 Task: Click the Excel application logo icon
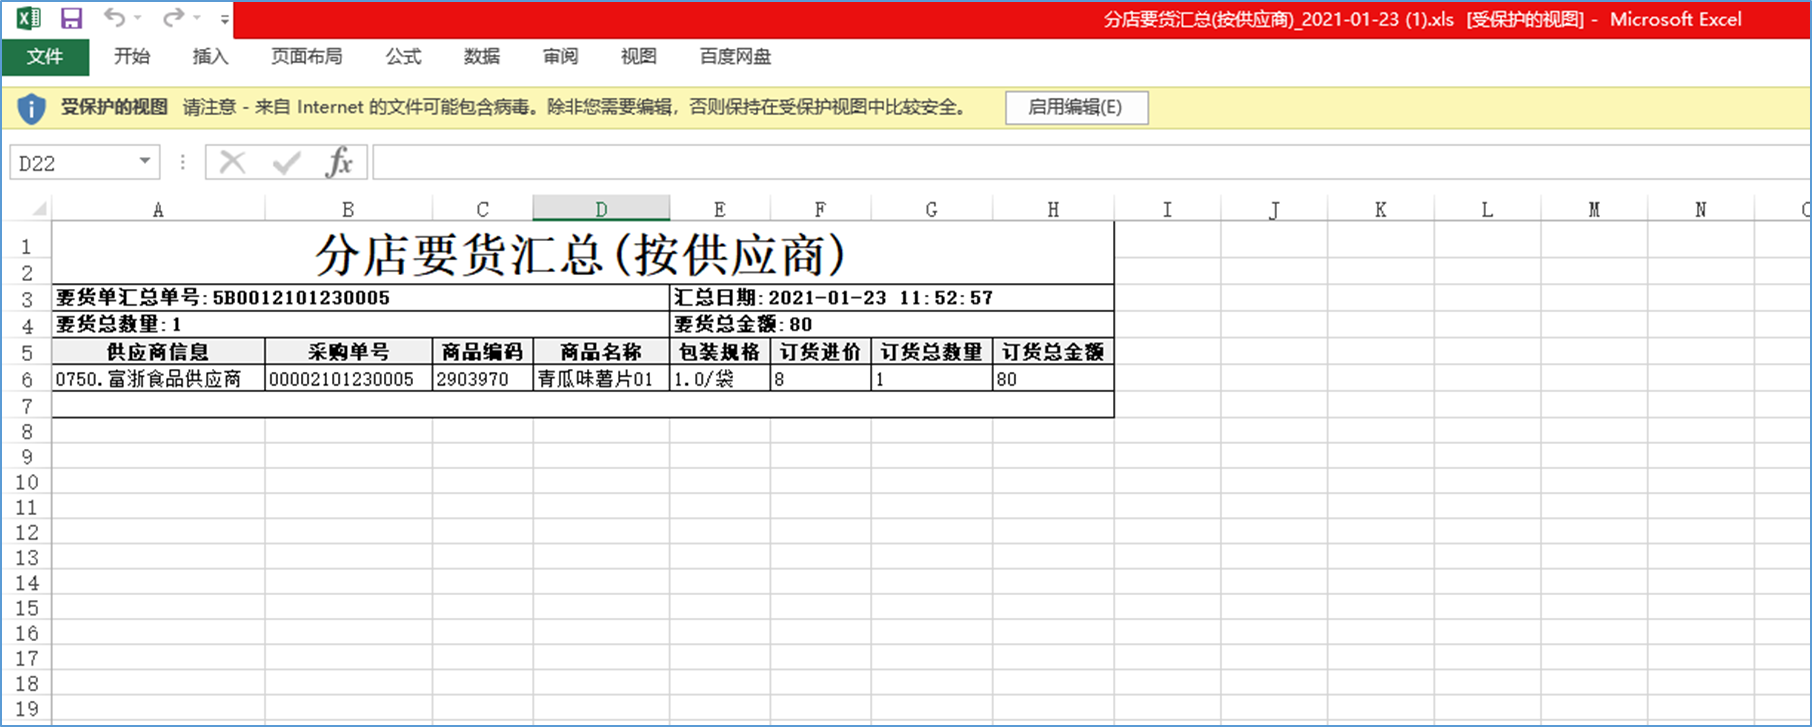pyautogui.click(x=29, y=18)
